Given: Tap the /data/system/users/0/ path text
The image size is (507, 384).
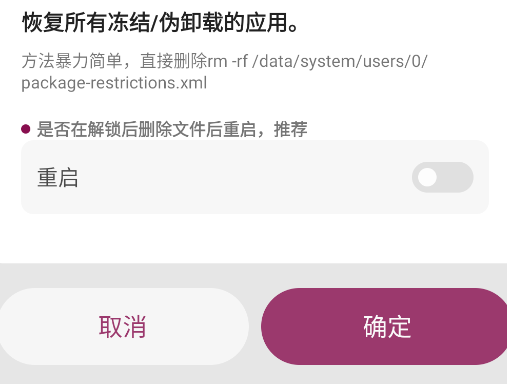Looking at the screenshot, I should coord(340,61).
